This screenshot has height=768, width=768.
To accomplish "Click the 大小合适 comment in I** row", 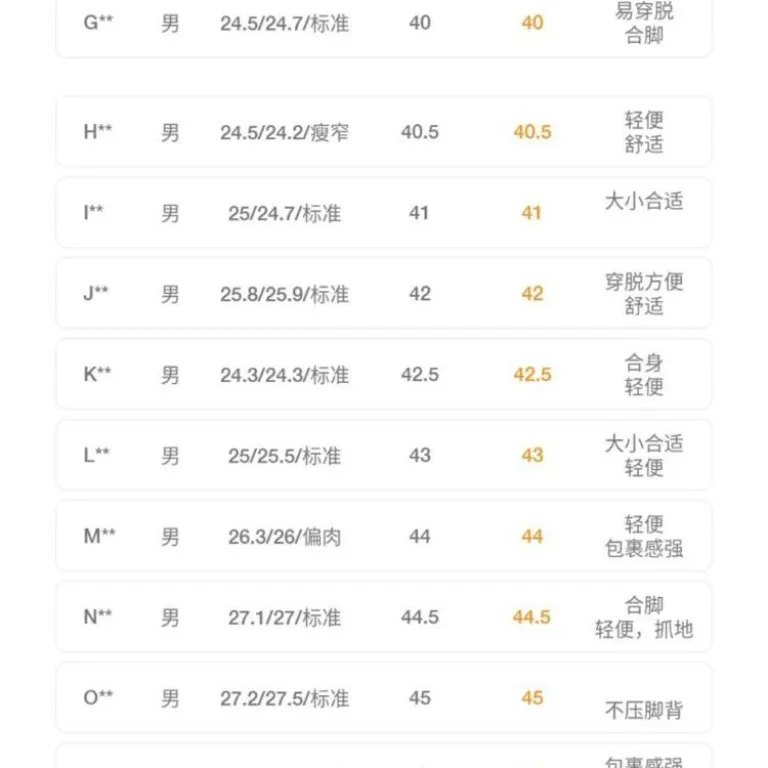I will [x=644, y=201].
